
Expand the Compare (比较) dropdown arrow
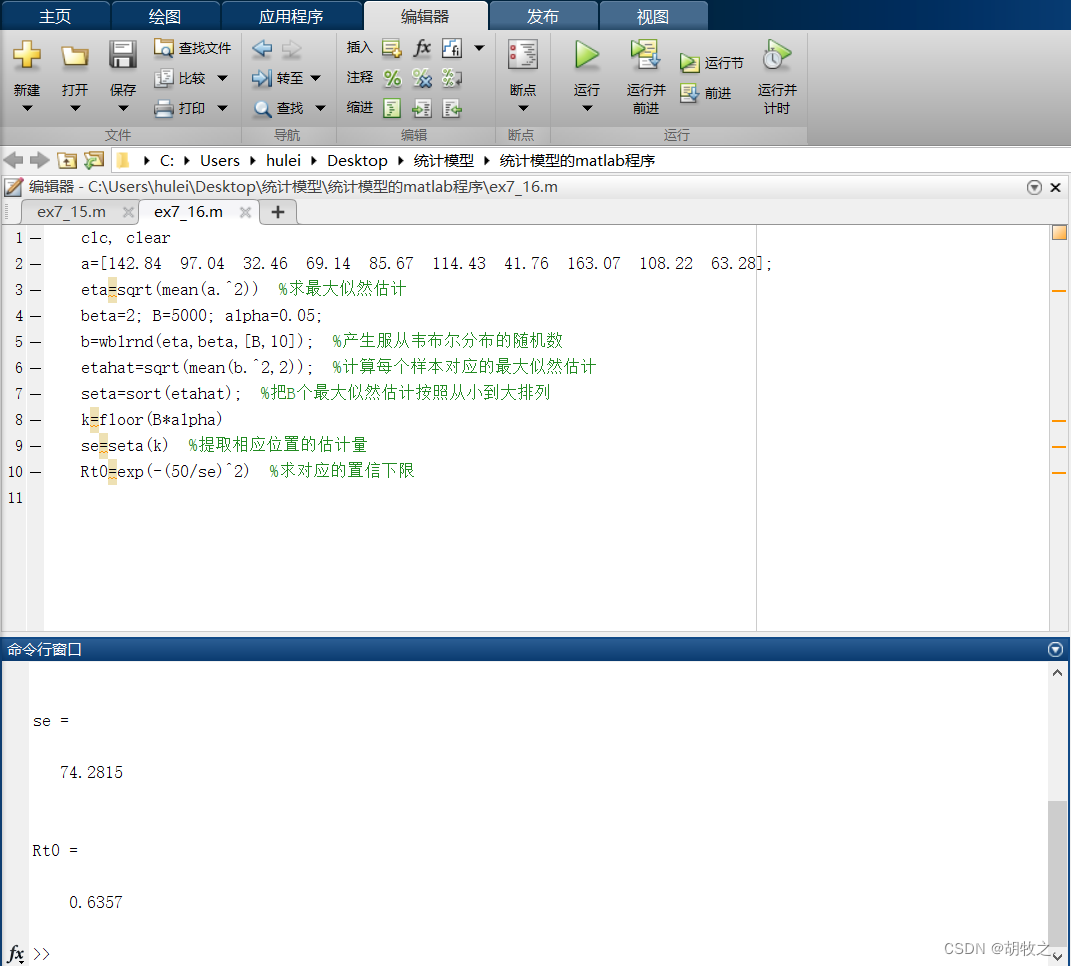(222, 79)
